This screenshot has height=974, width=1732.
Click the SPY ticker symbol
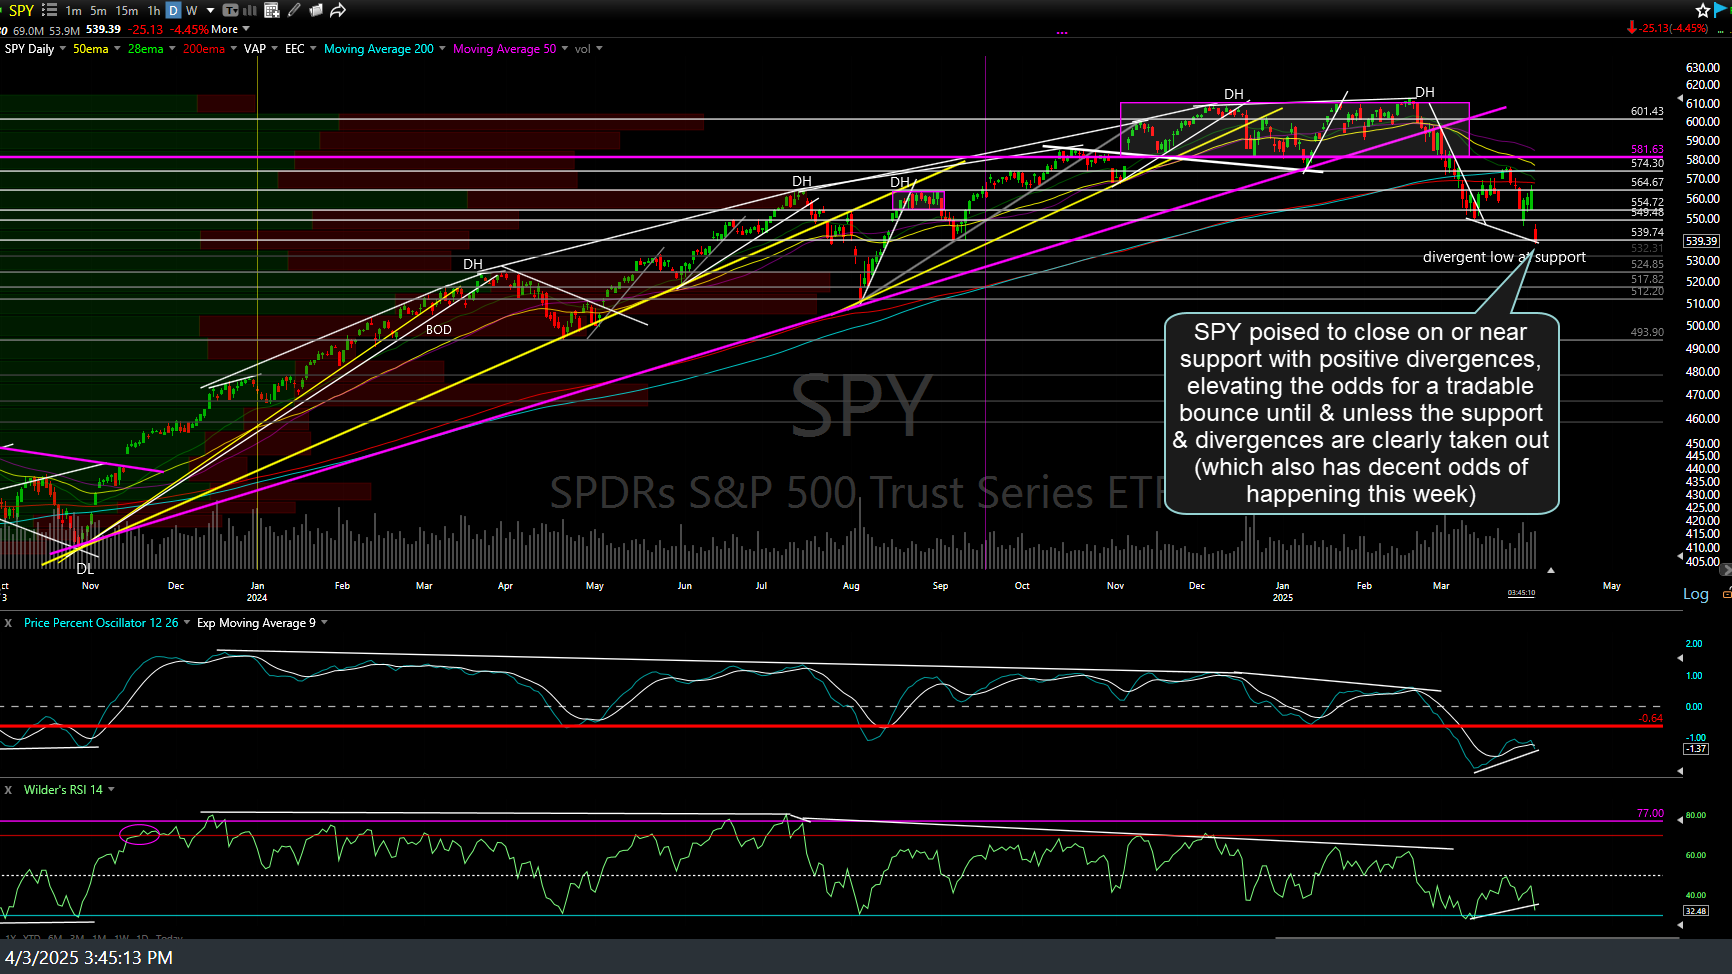21,10
